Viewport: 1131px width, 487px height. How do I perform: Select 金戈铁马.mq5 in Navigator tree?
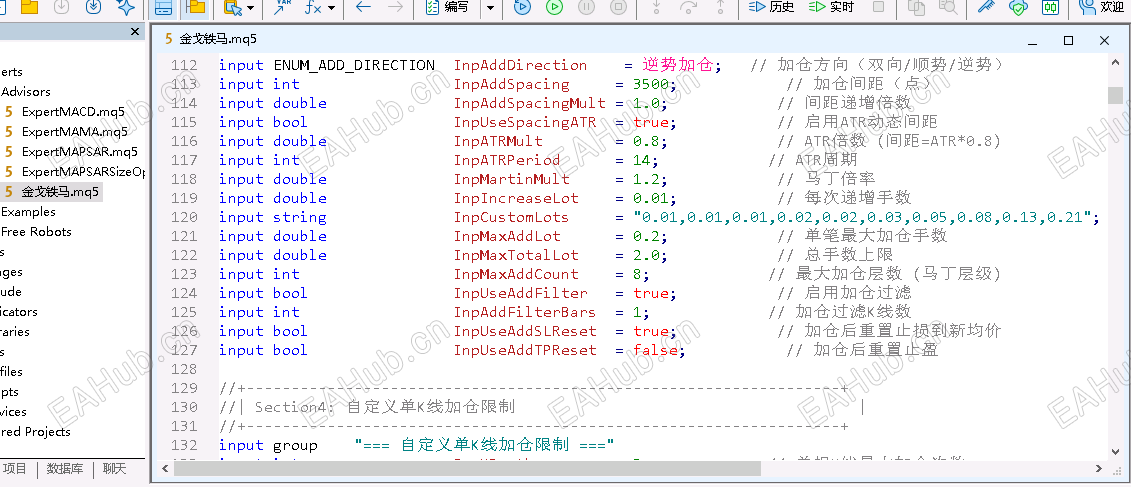[60, 192]
